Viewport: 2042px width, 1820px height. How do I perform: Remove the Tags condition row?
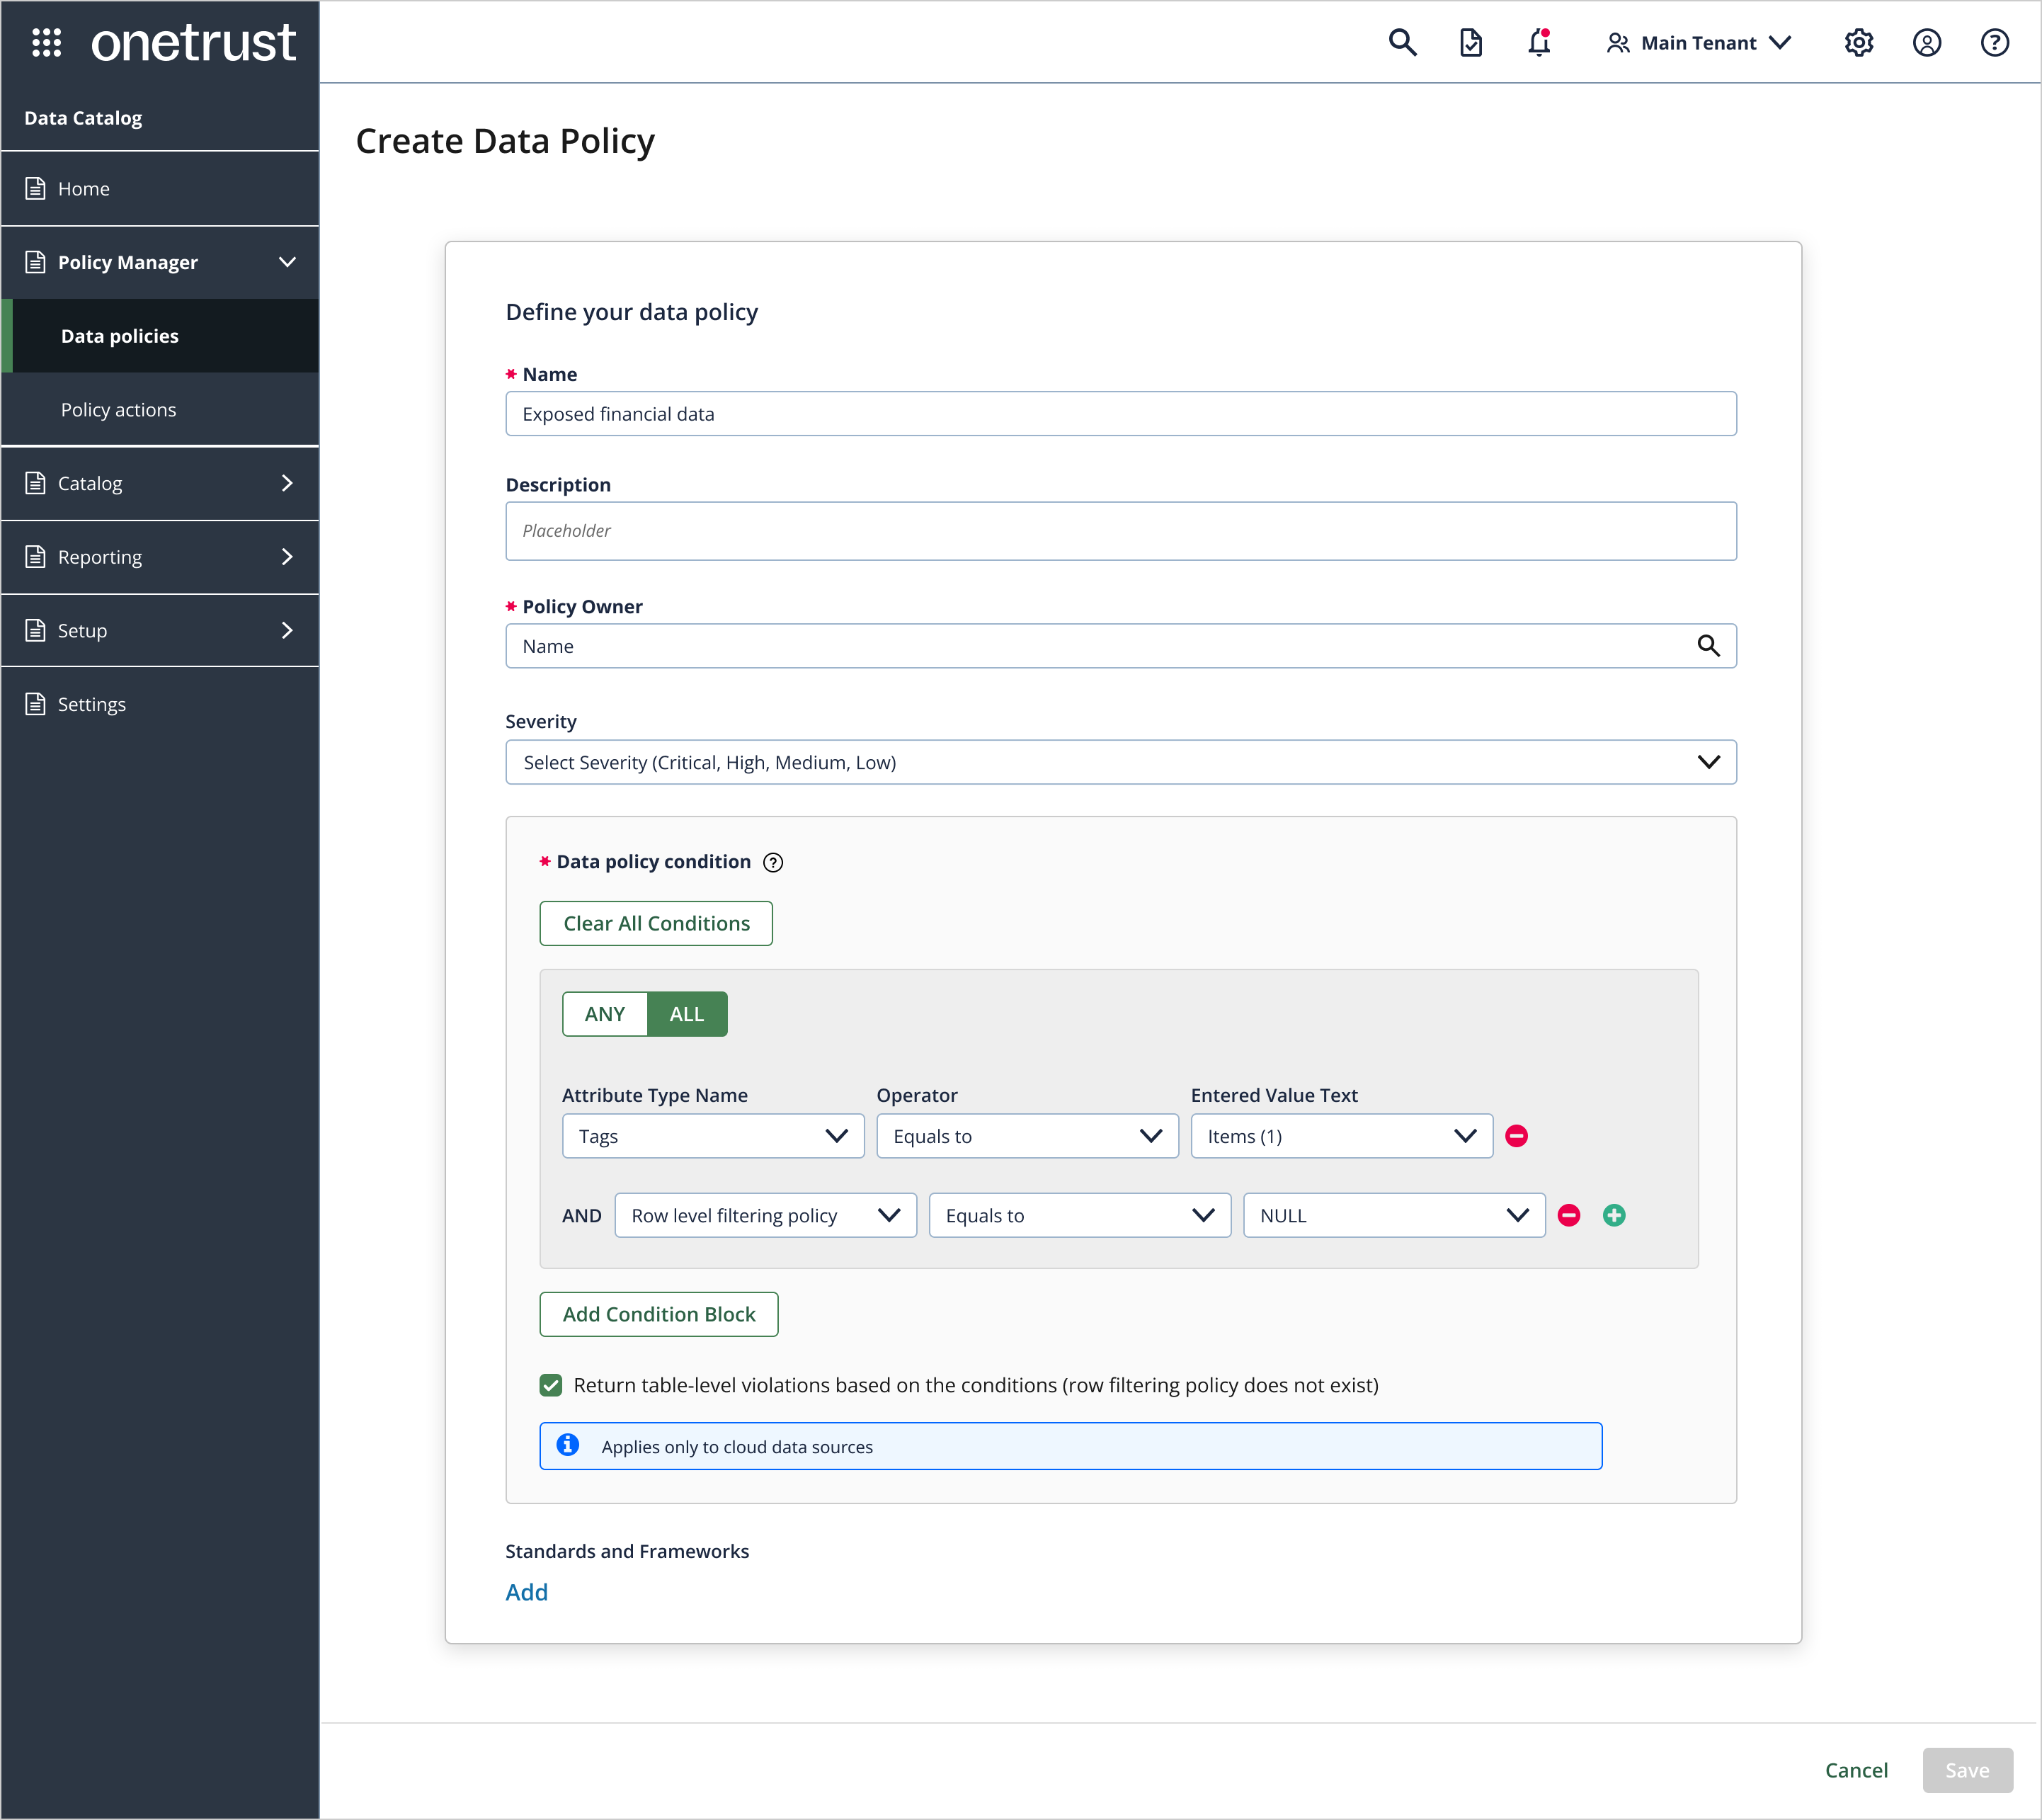click(1517, 1135)
